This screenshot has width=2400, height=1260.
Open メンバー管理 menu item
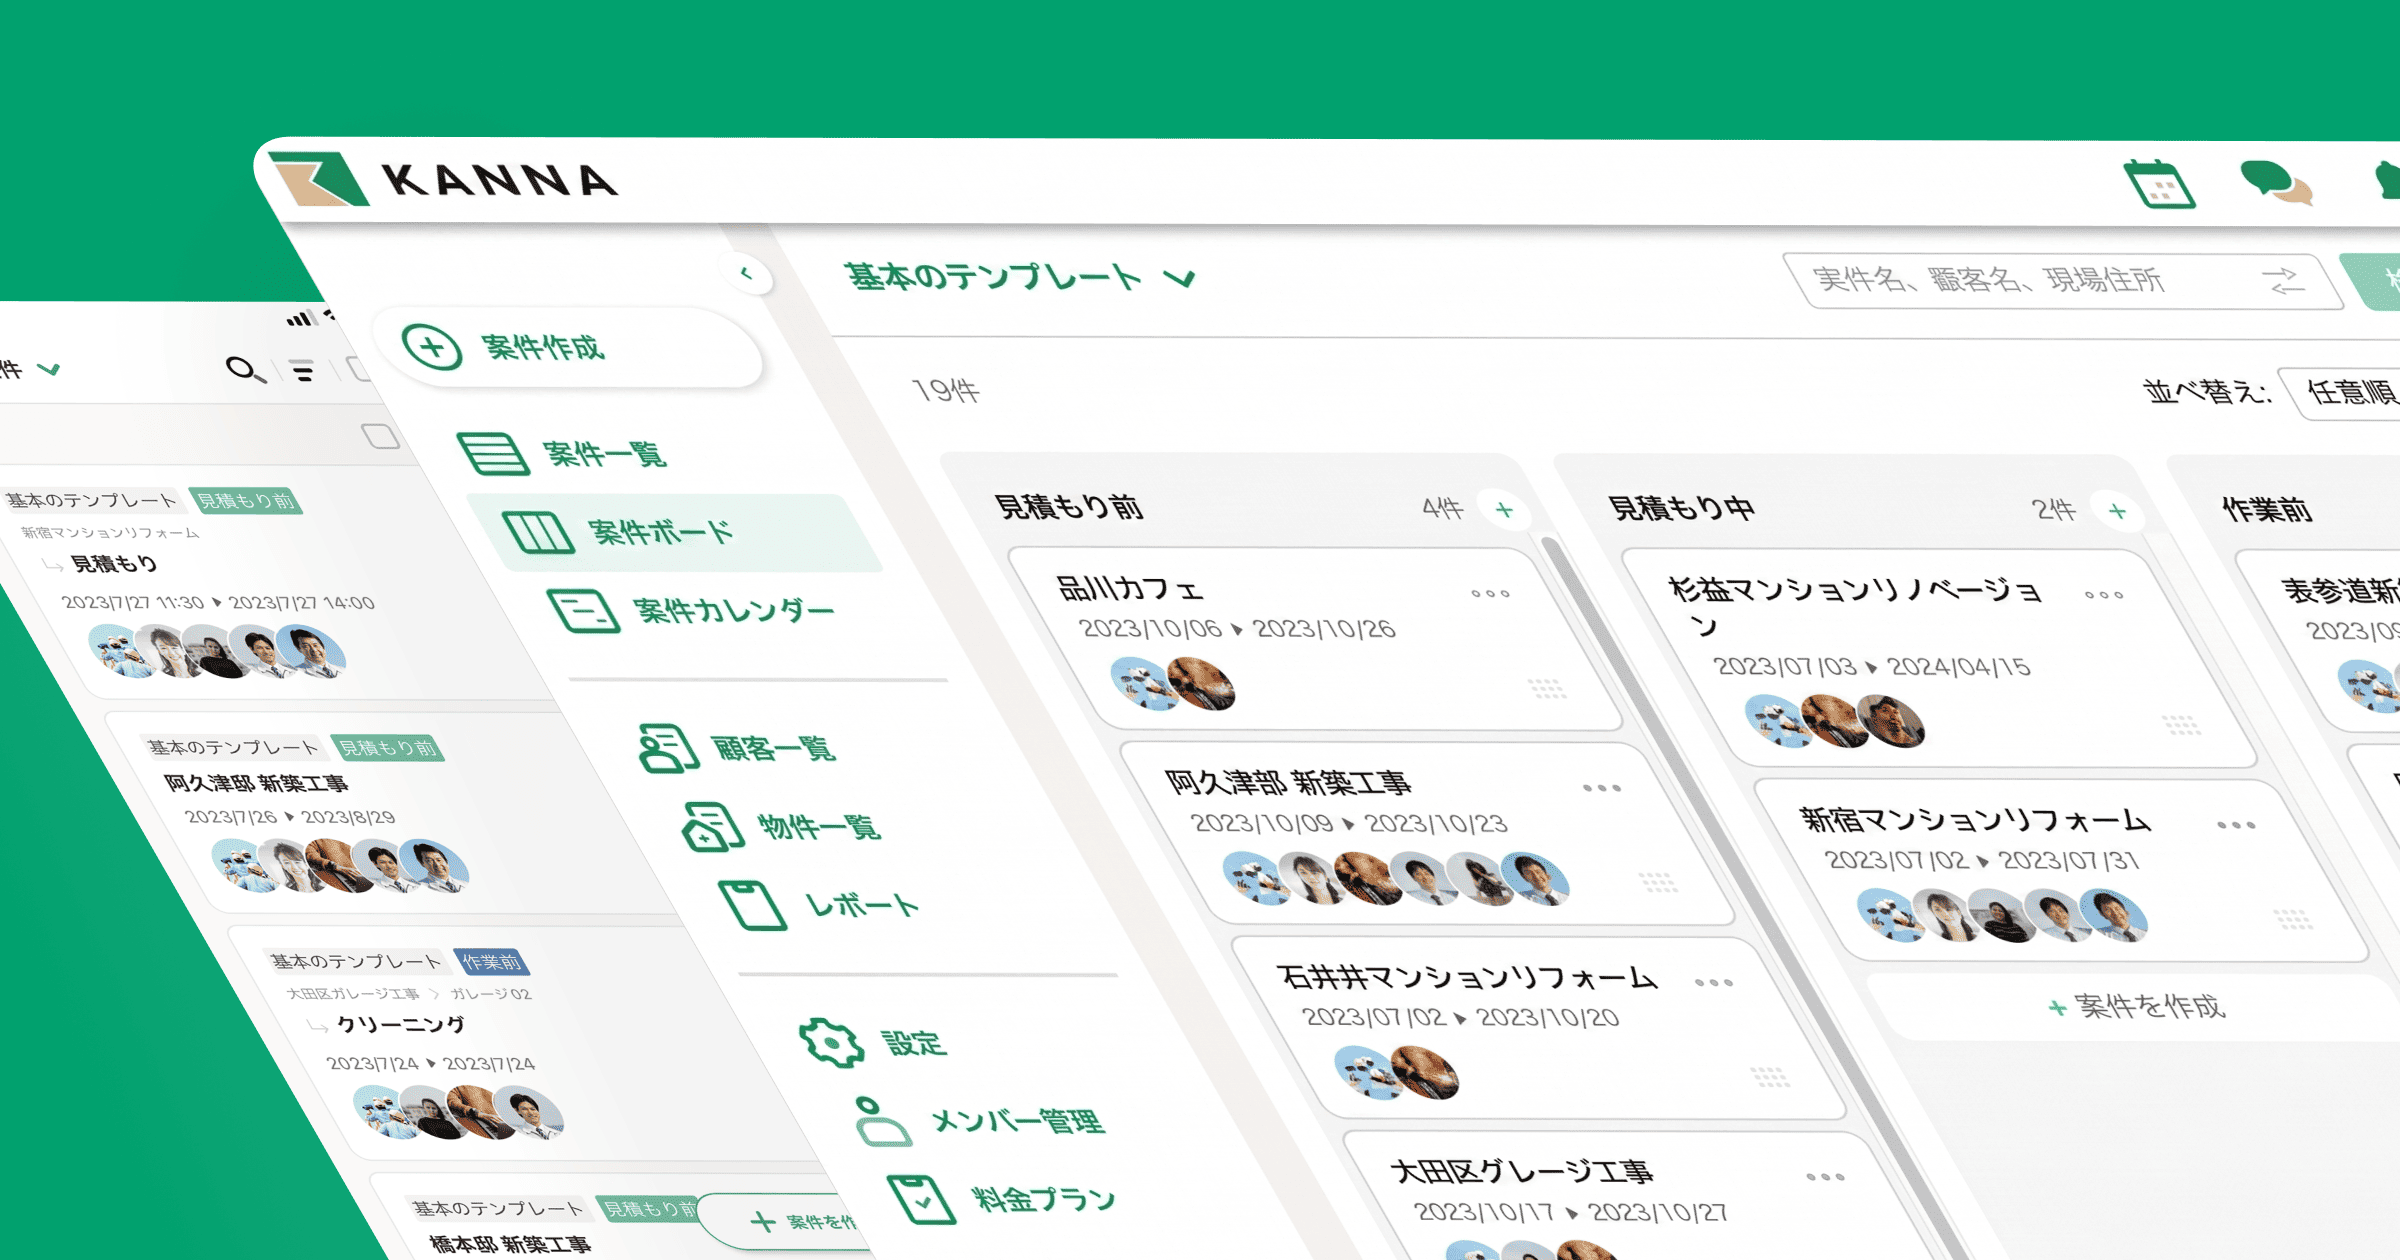982,1121
